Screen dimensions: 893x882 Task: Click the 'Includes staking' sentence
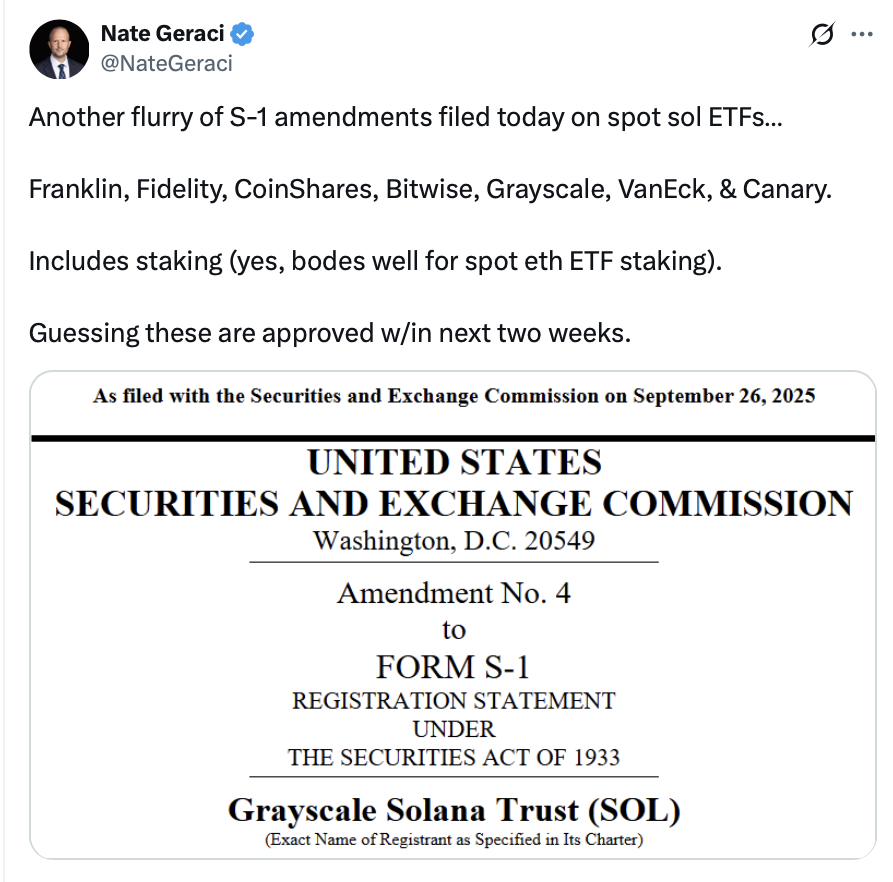pyautogui.click(x=374, y=261)
